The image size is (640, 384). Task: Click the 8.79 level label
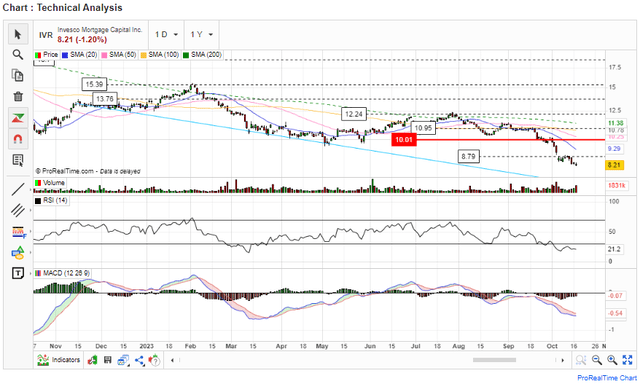click(x=468, y=156)
